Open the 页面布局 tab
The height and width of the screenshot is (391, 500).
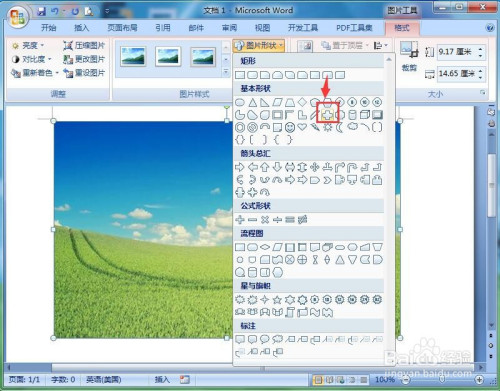pos(122,28)
